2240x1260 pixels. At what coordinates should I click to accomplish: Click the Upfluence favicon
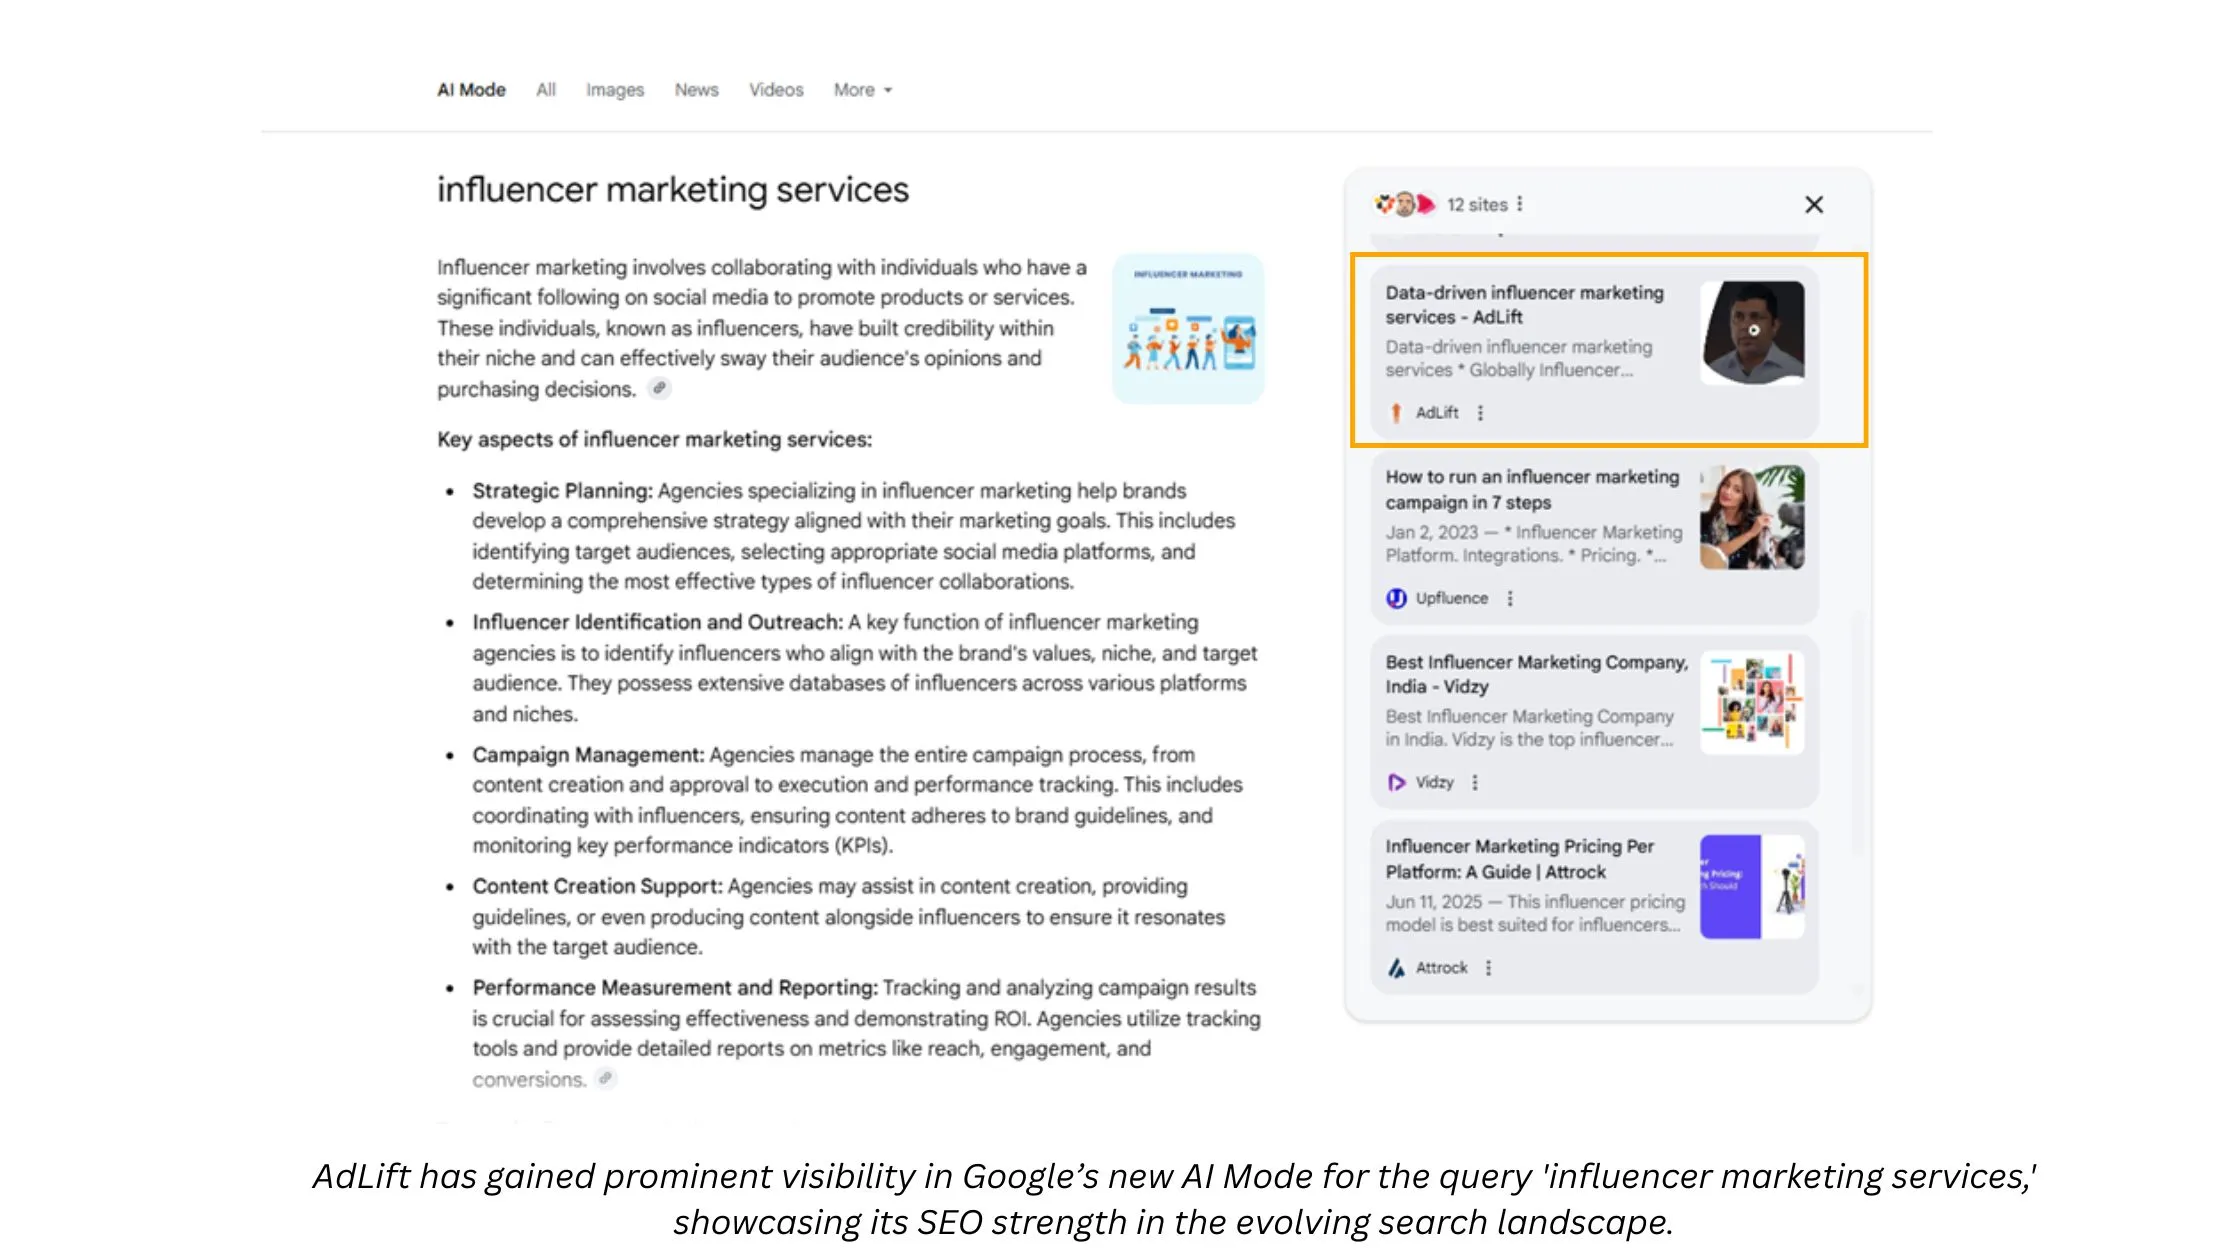(x=1396, y=598)
